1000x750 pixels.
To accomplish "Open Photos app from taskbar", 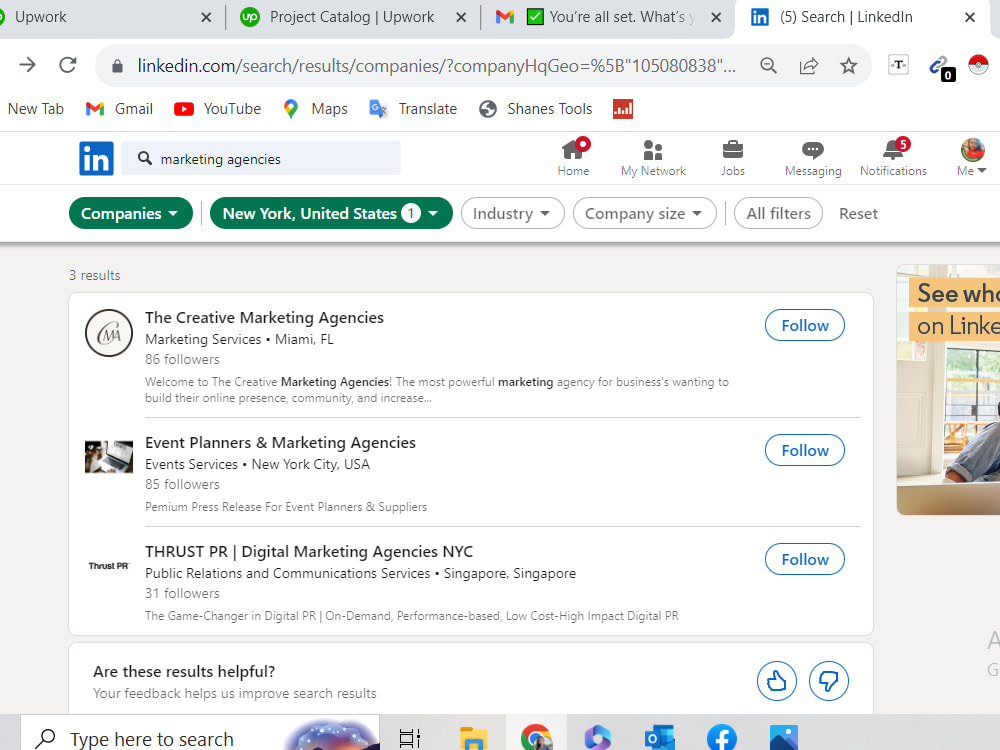I will [x=784, y=738].
